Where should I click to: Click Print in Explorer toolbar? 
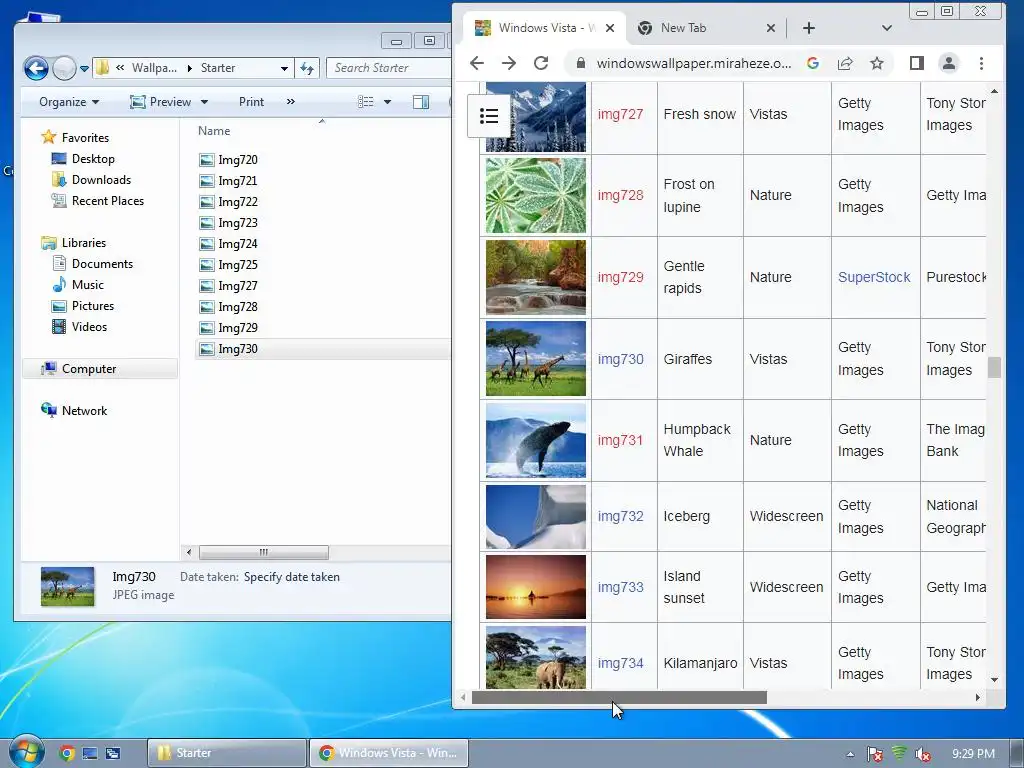[251, 102]
